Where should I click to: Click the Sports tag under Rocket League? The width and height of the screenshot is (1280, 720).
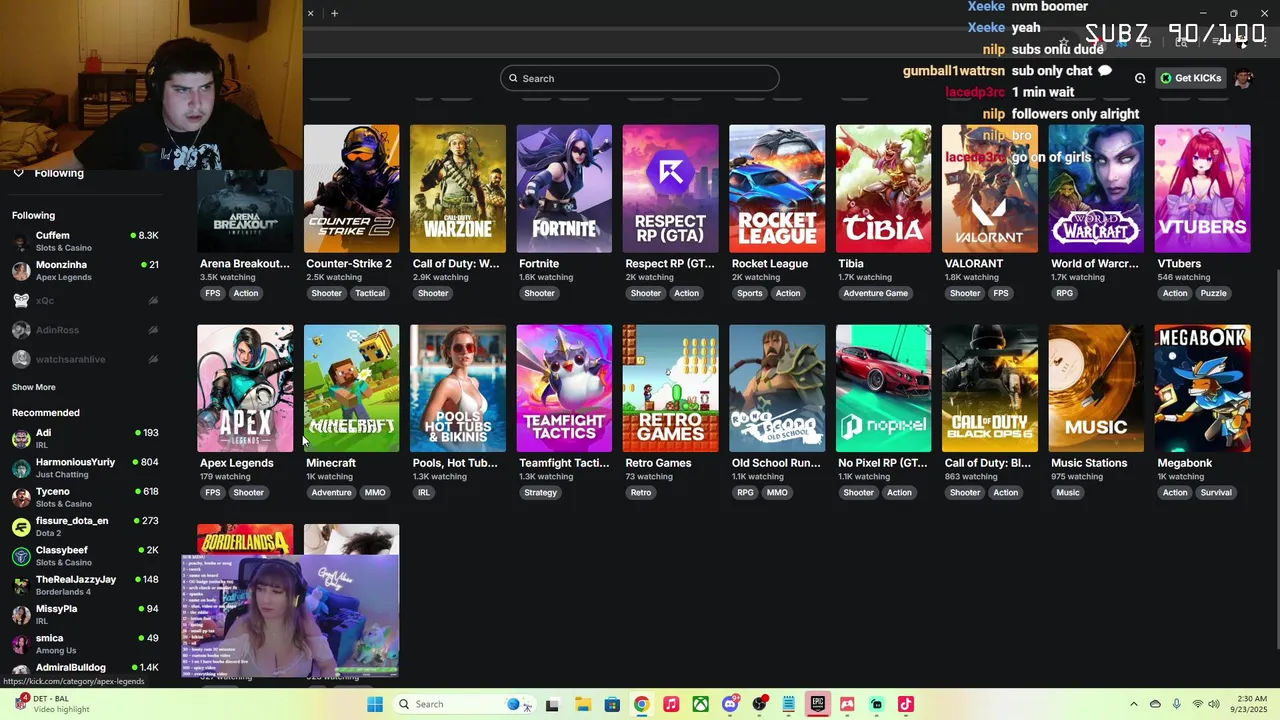(x=750, y=293)
